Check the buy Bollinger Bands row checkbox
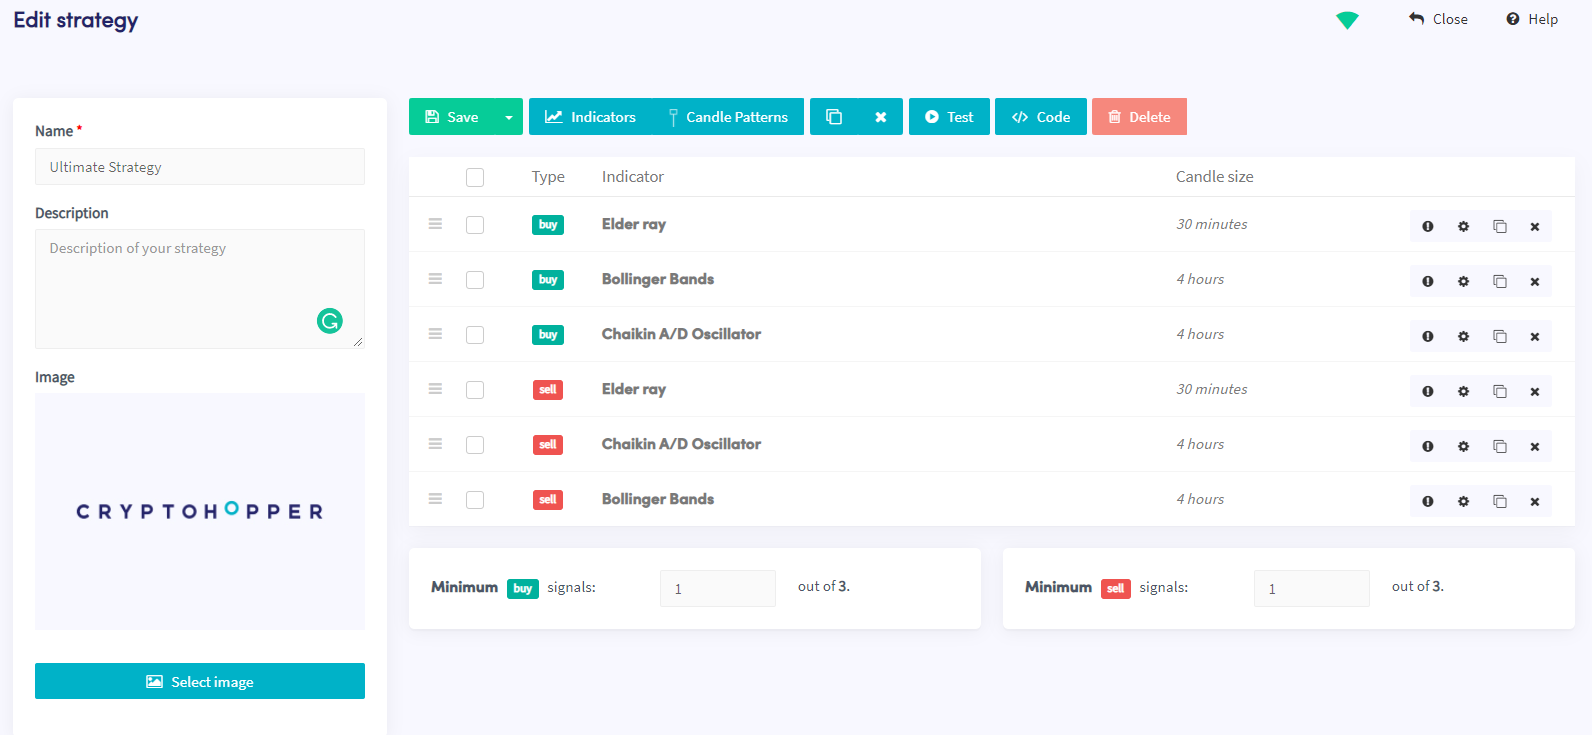Viewport: 1592px width, 735px height. tap(475, 280)
